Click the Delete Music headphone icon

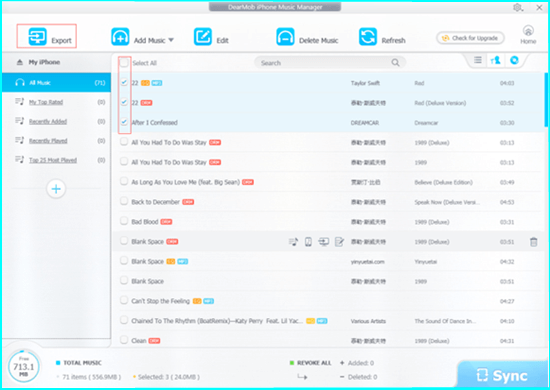[285, 36]
